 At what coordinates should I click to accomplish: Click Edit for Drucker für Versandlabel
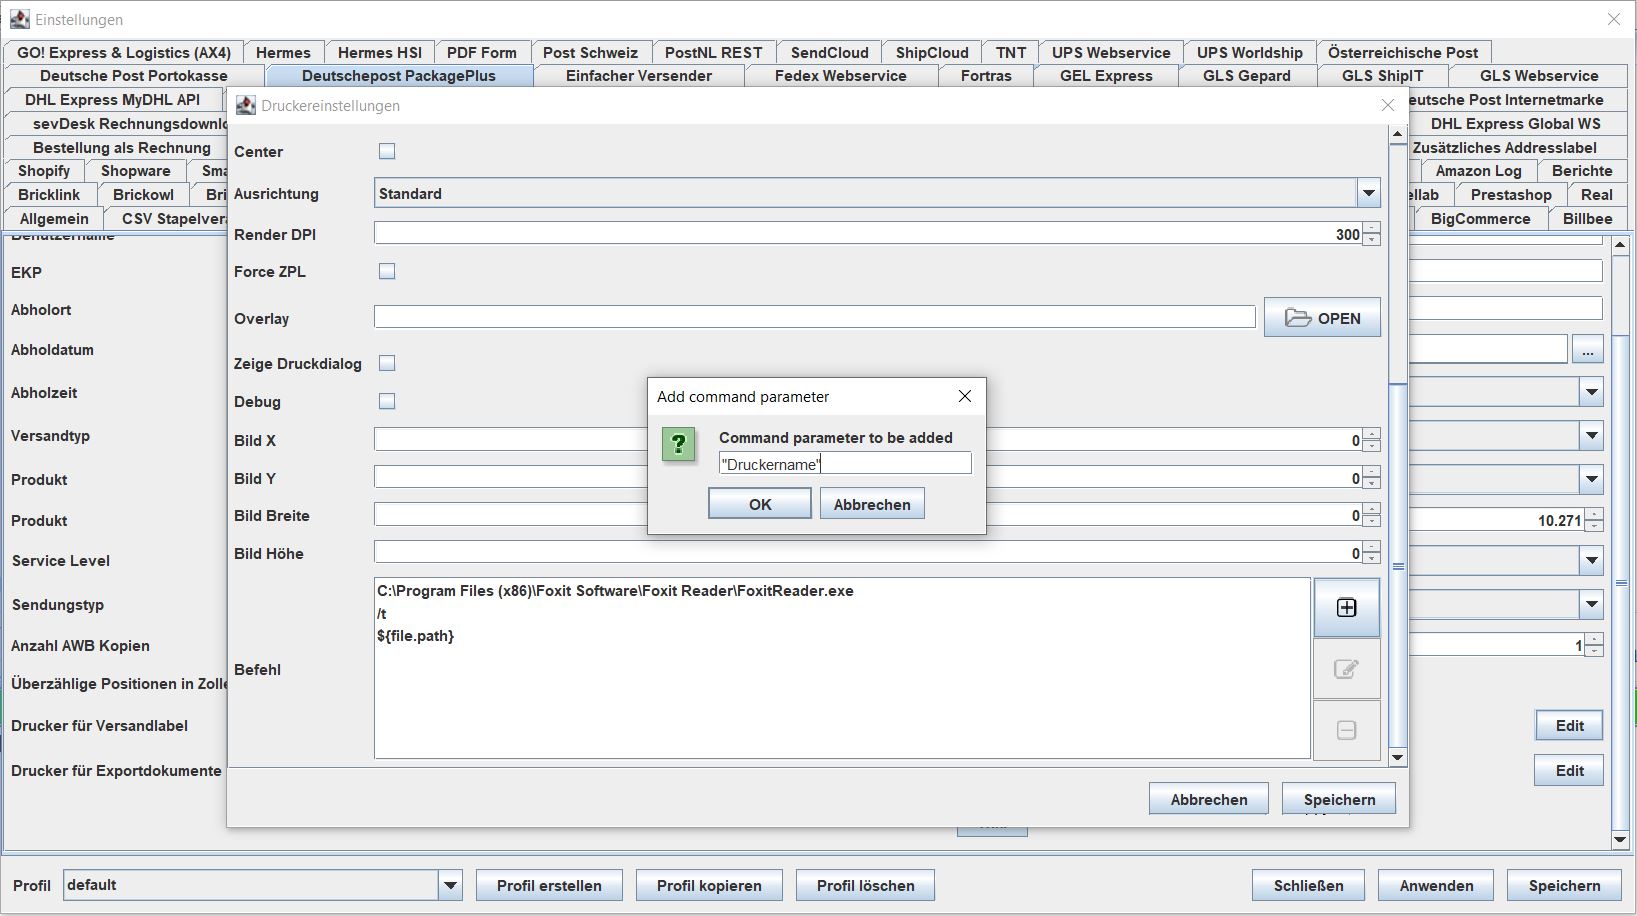tap(1569, 725)
